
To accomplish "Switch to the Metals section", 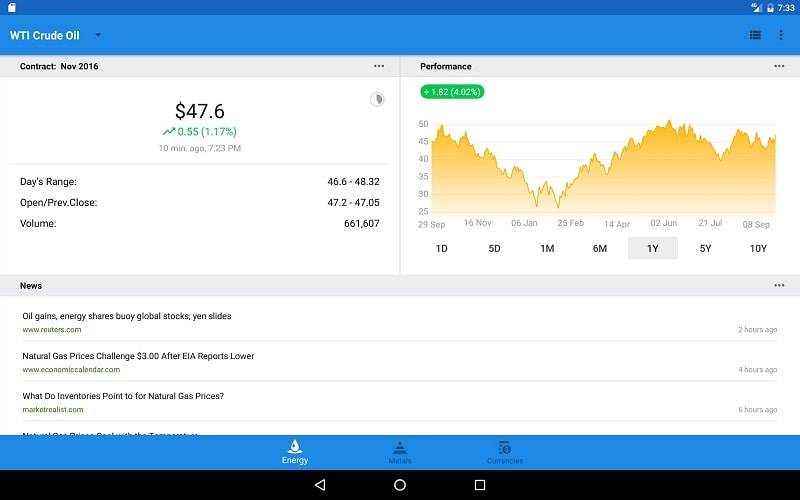I will [x=400, y=452].
